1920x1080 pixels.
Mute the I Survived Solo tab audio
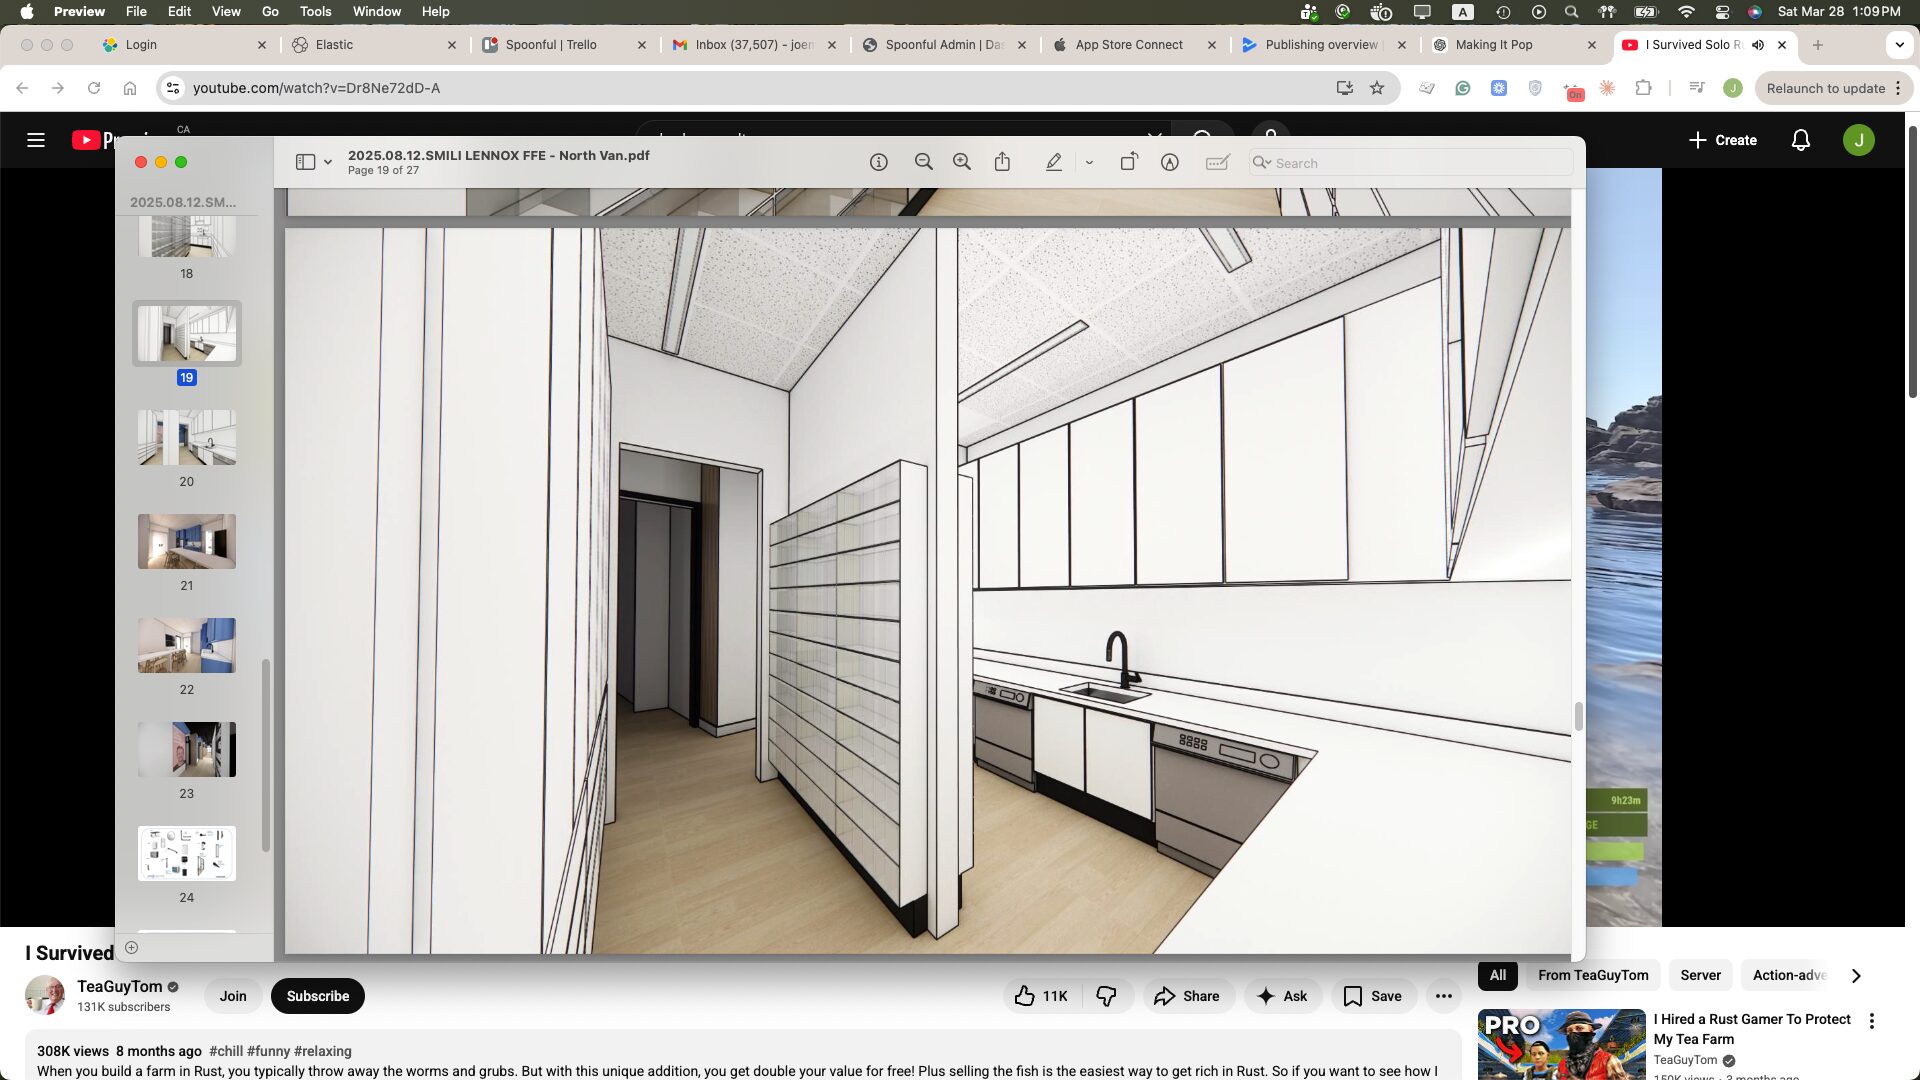click(1758, 45)
